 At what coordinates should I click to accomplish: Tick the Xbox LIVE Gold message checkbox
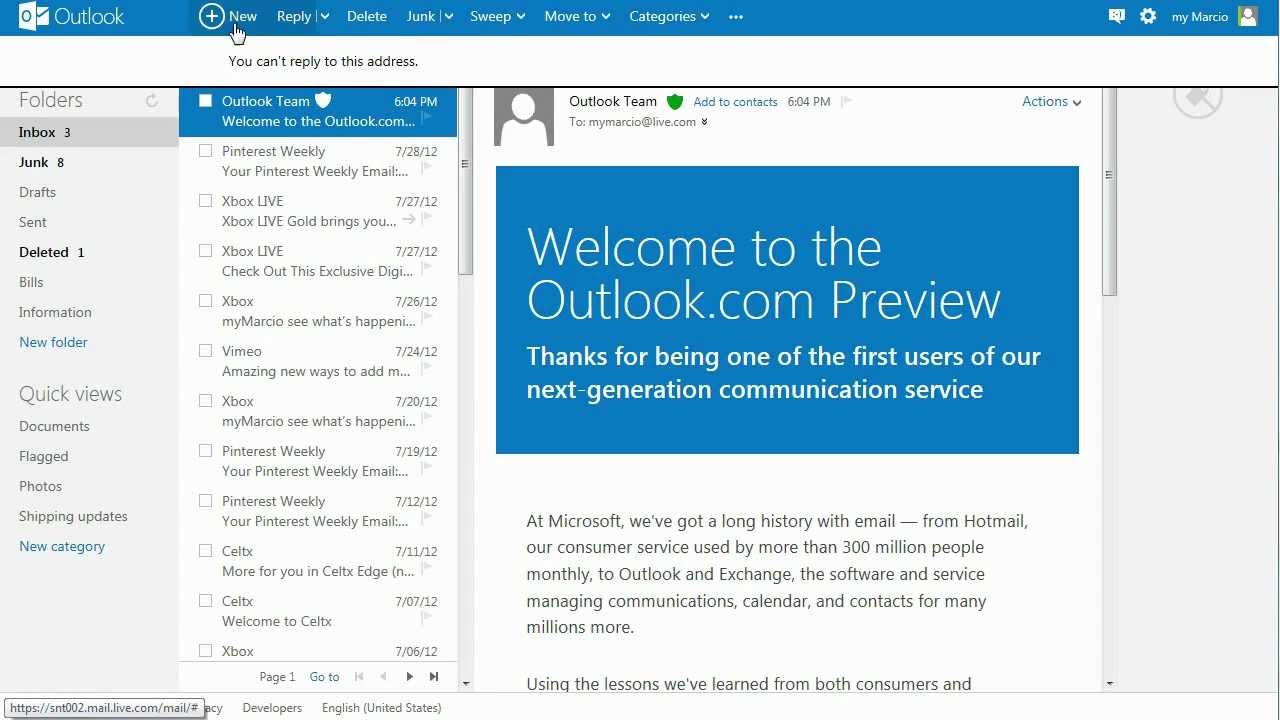pos(205,200)
